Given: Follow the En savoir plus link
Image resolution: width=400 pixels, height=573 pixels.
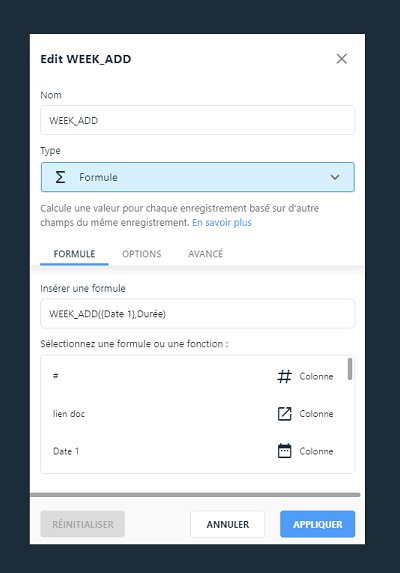Looking at the screenshot, I should pos(222,223).
